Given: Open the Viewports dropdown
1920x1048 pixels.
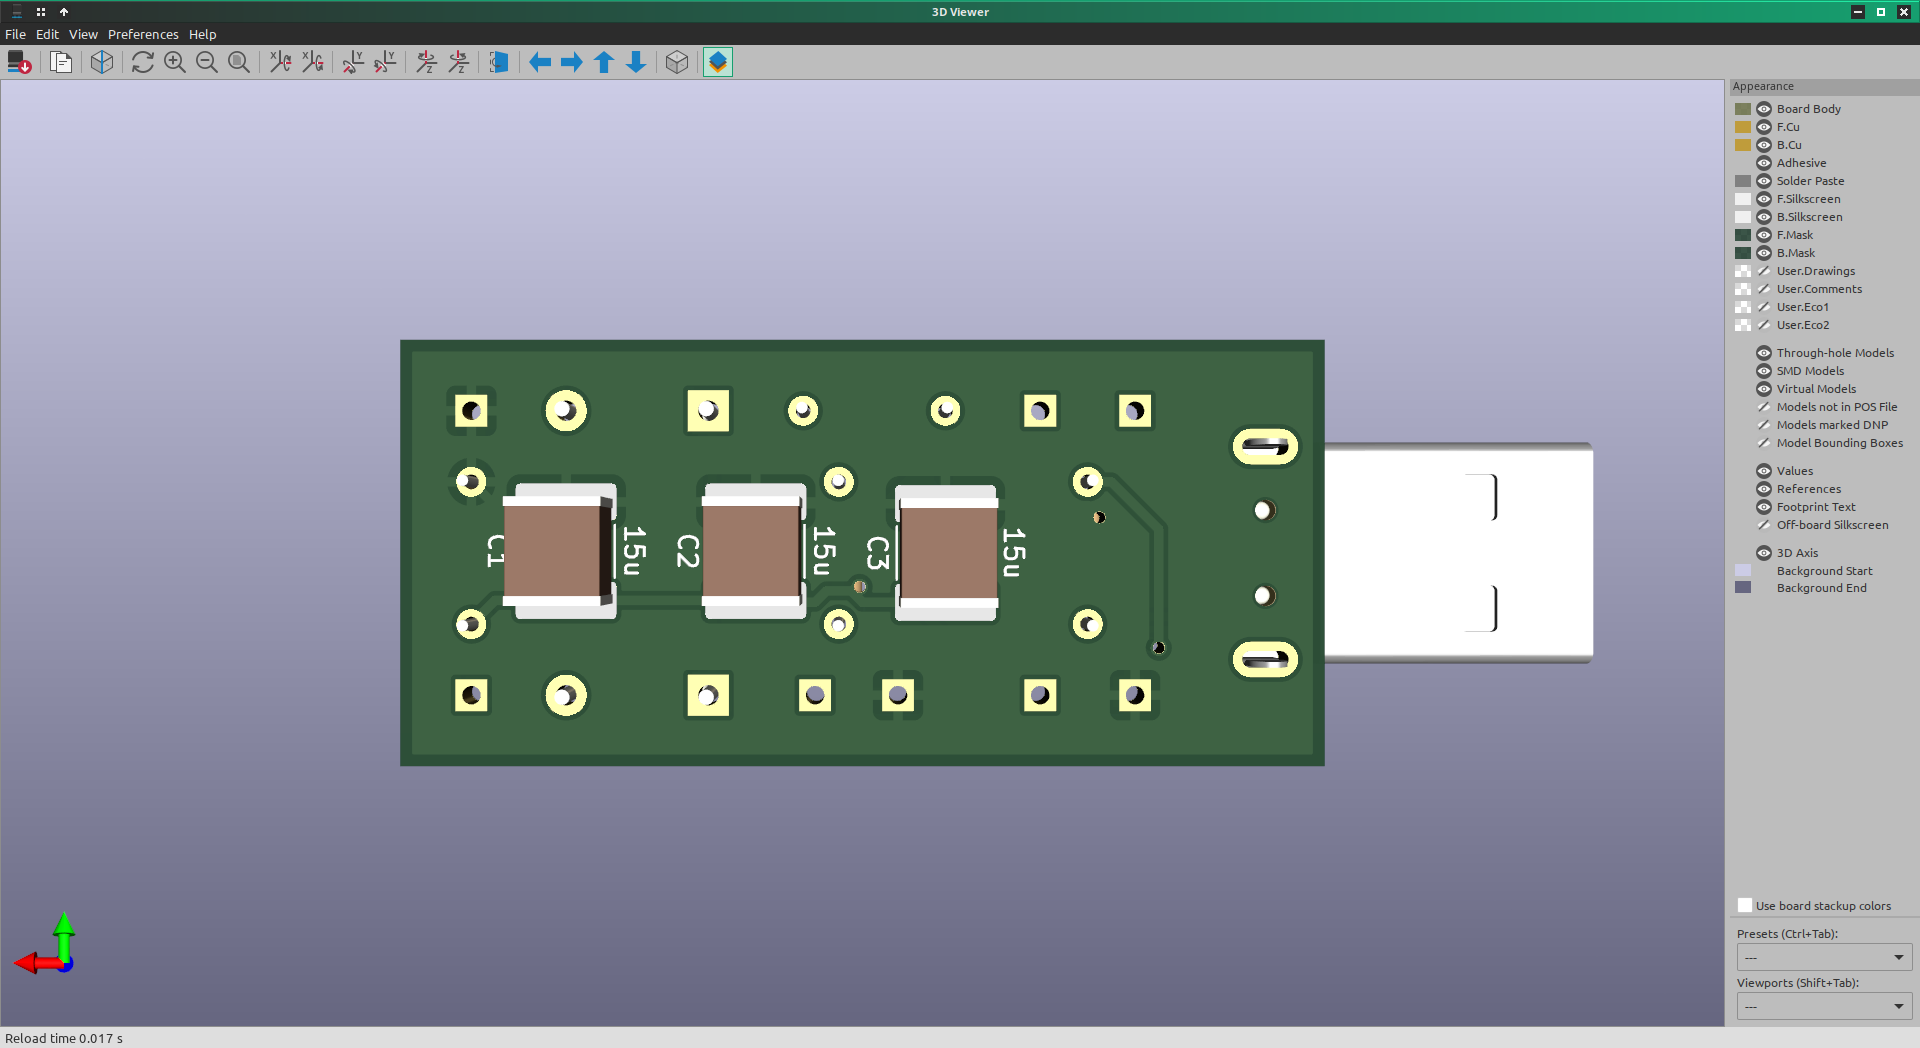Looking at the screenshot, I should 1824,1006.
